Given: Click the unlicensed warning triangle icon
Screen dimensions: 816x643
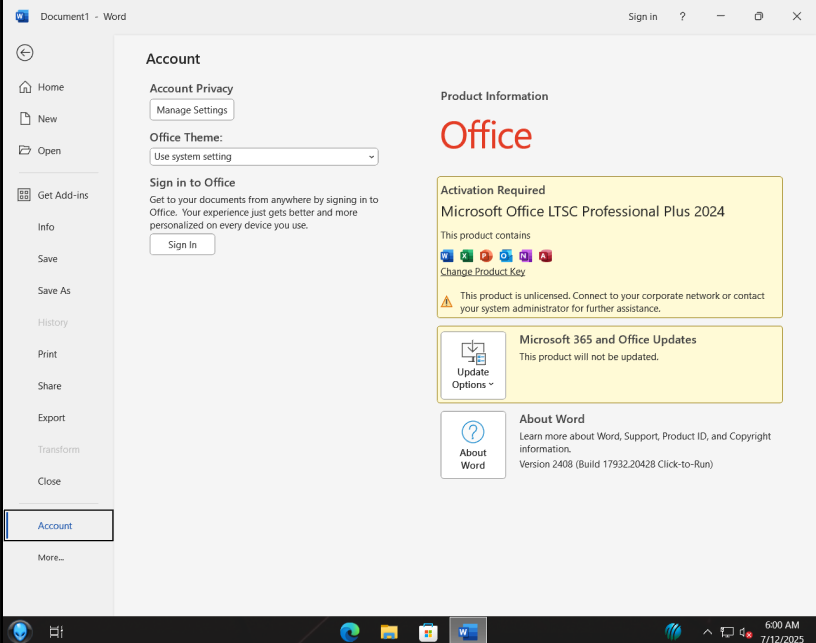Looking at the screenshot, I should point(447,301).
